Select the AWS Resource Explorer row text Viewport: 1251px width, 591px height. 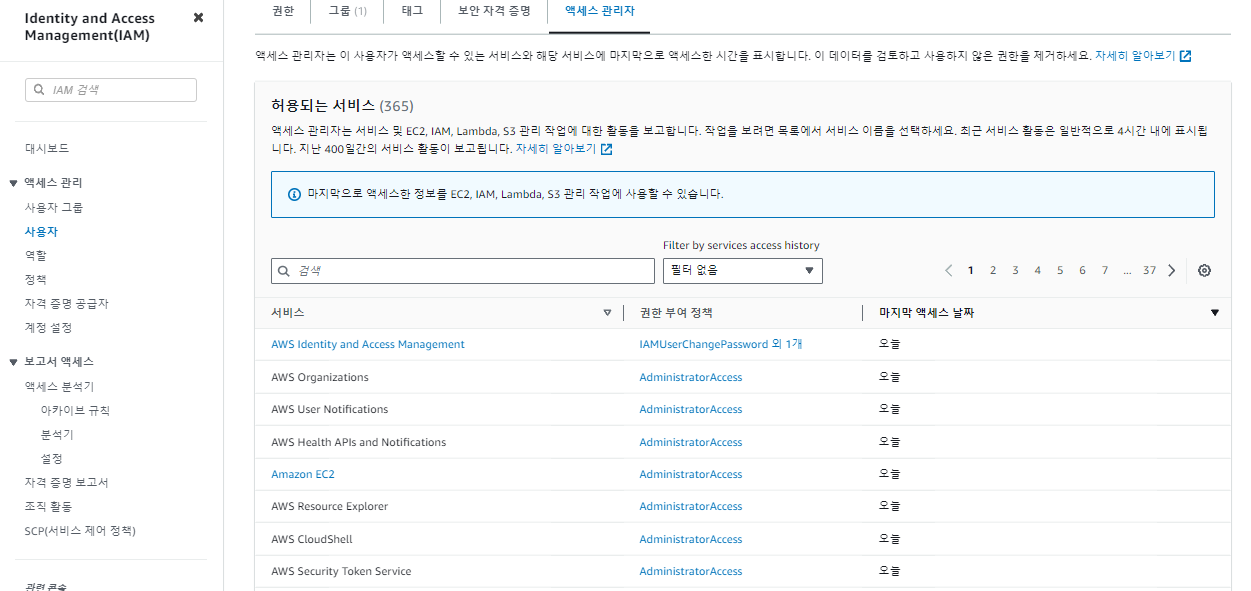click(330, 506)
